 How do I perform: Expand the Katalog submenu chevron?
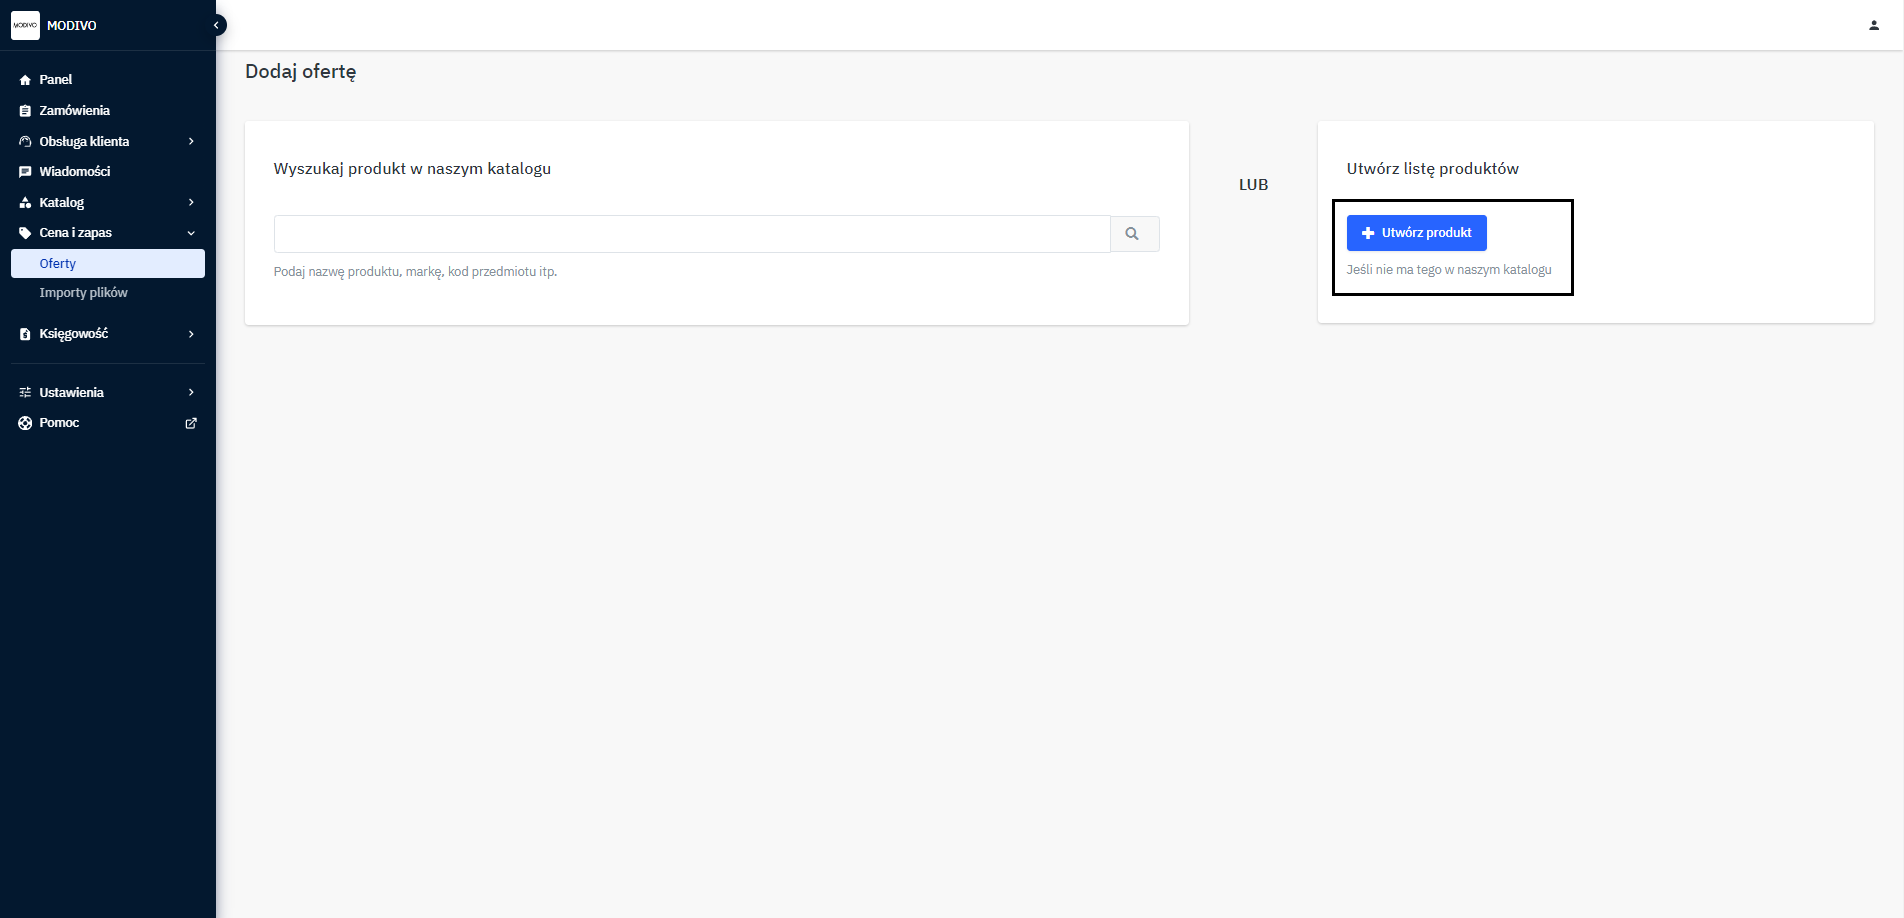coord(191,203)
